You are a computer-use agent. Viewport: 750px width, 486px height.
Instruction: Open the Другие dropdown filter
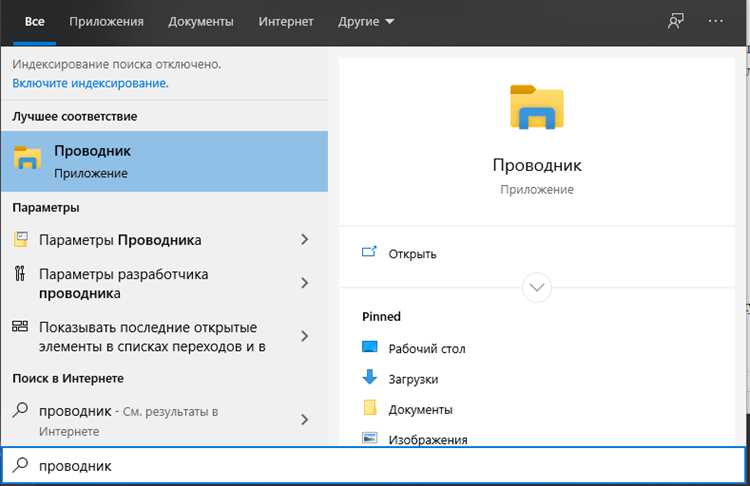tap(366, 22)
